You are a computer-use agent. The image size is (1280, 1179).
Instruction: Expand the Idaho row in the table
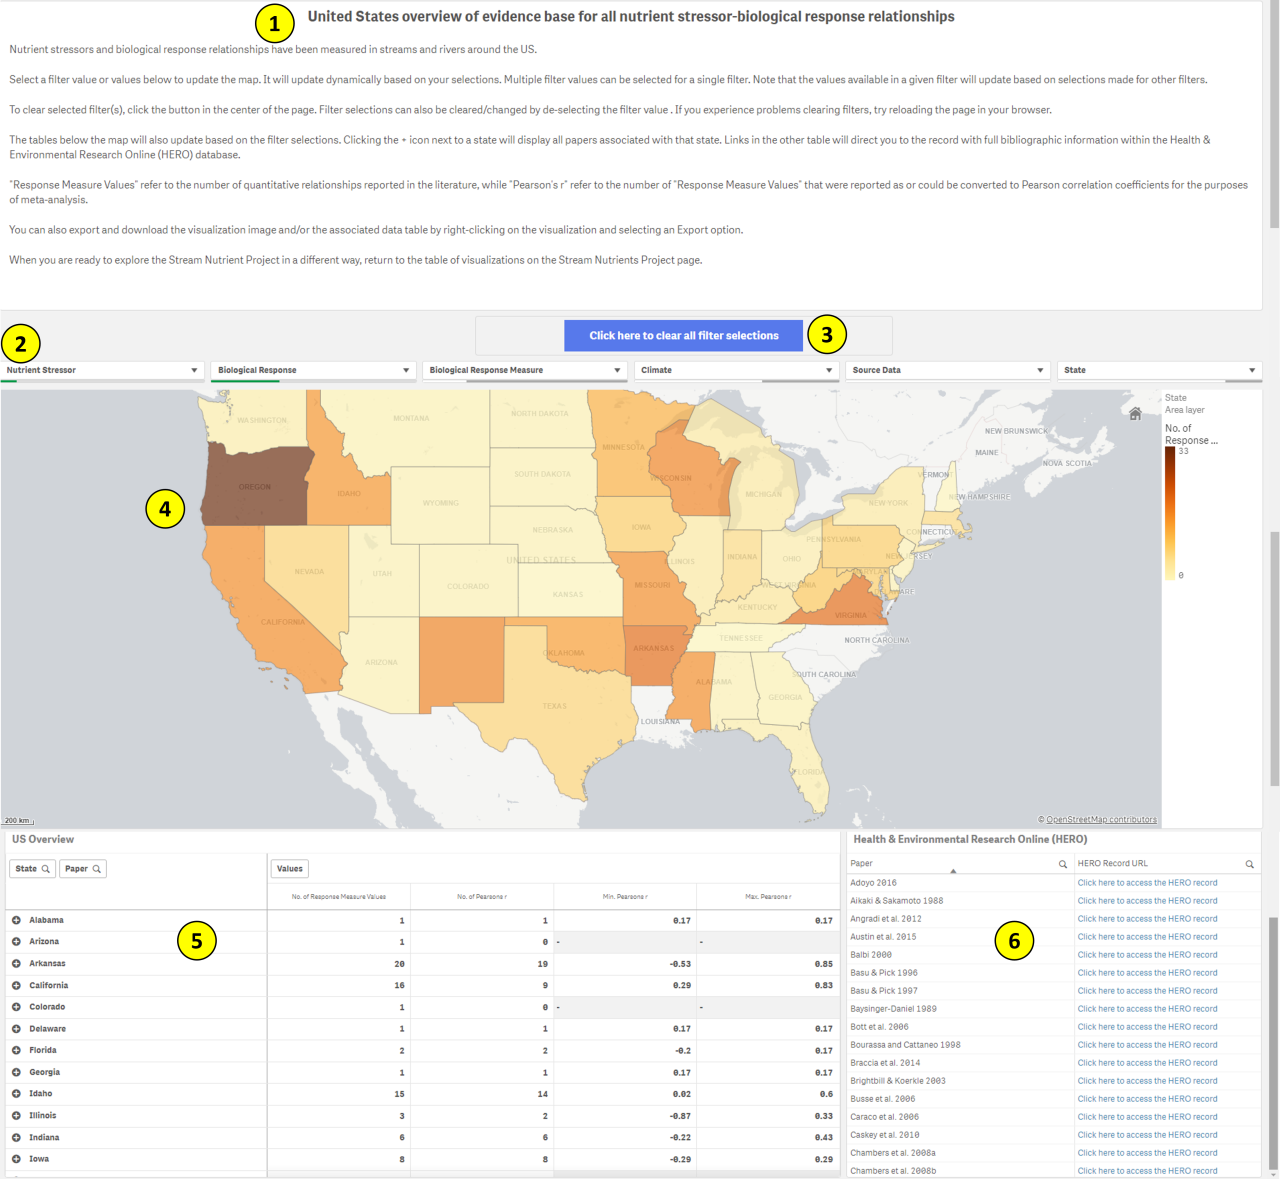[x=16, y=1093]
